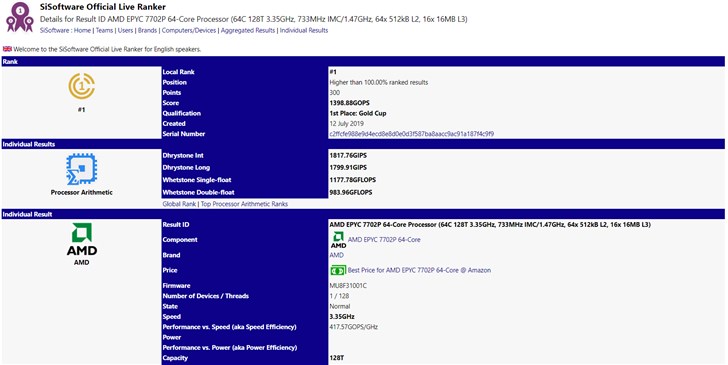Click the score value 1398.88GOPS
Screen dimensions: 728x365
click(350, 103)
